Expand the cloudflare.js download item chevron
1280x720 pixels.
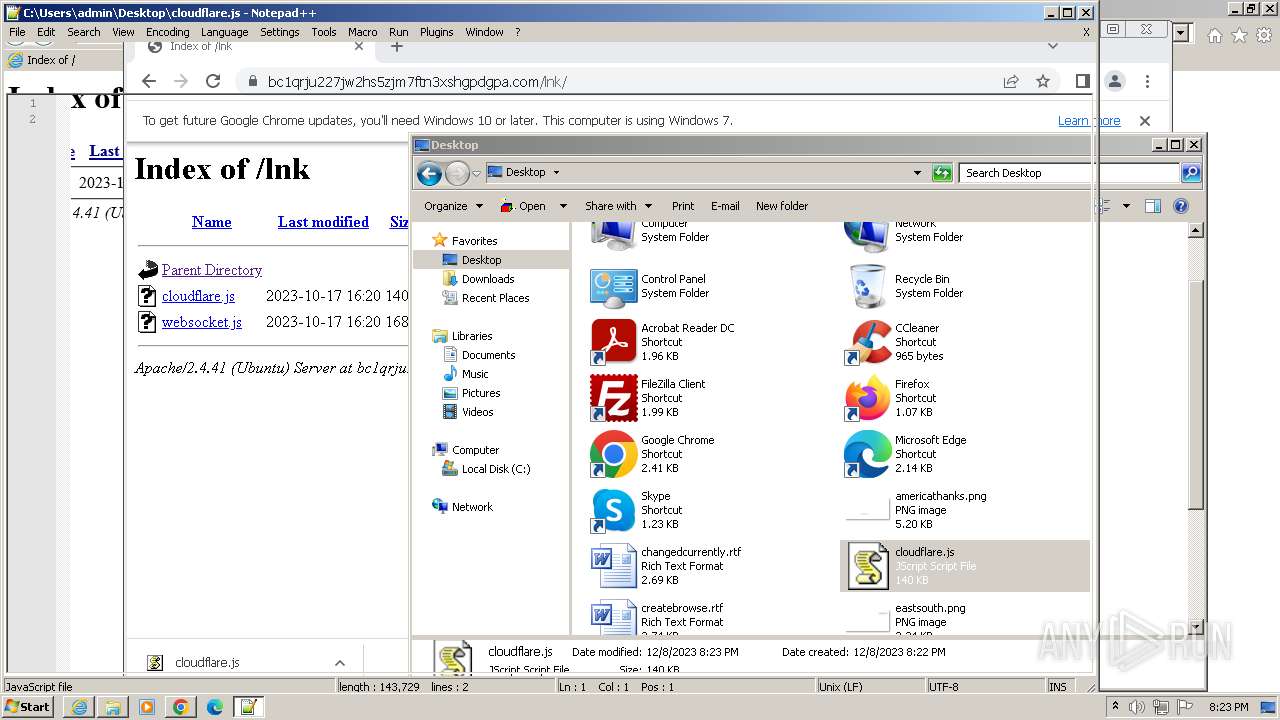(340, 663)
